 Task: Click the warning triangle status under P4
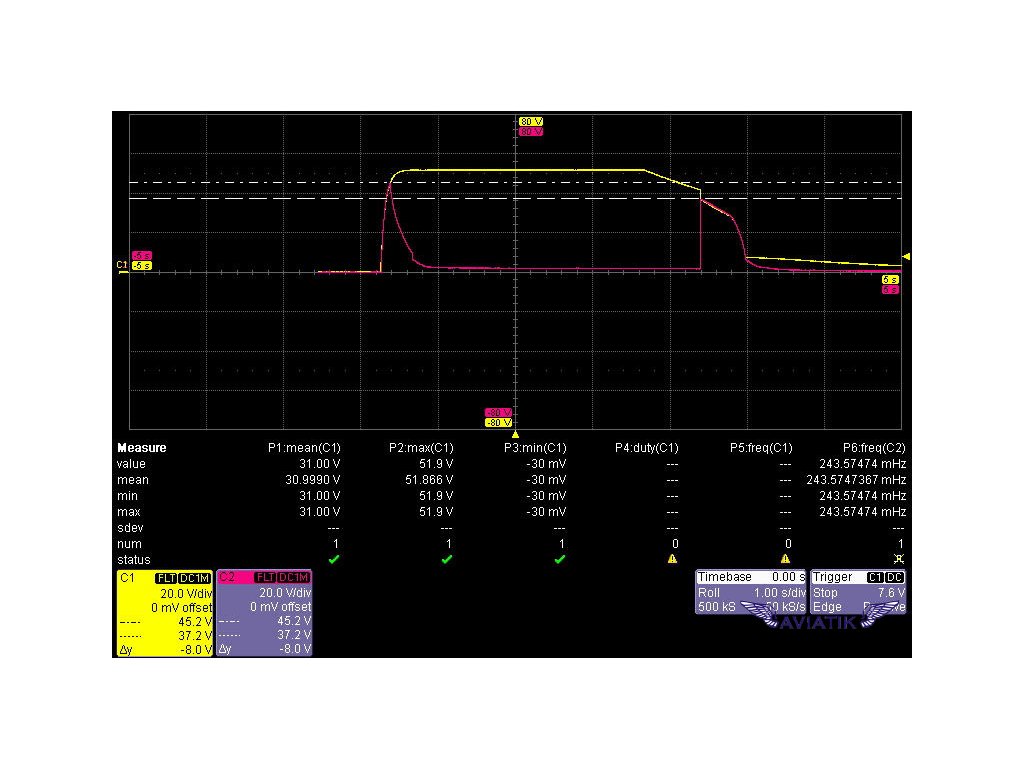(673, 559)
